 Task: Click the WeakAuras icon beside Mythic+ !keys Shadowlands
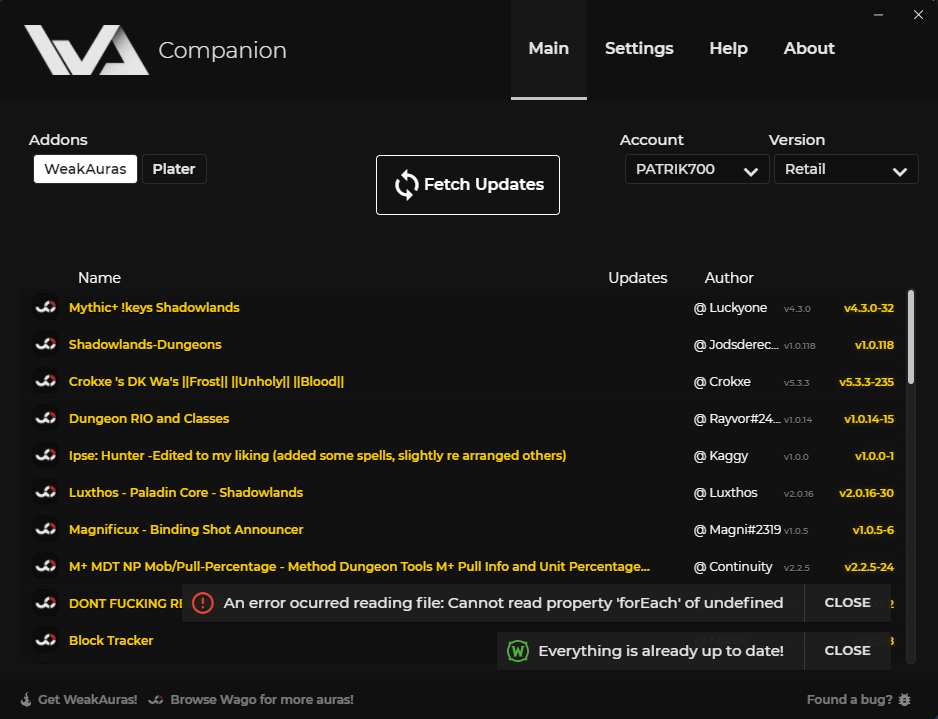pos(45,307)
